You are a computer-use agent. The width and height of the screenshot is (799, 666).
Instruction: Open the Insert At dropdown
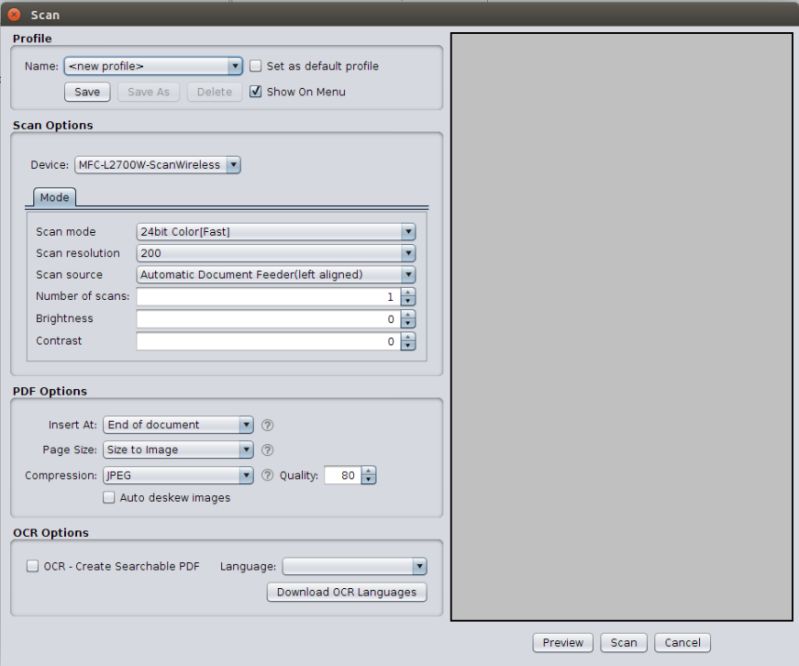[178, 425]
